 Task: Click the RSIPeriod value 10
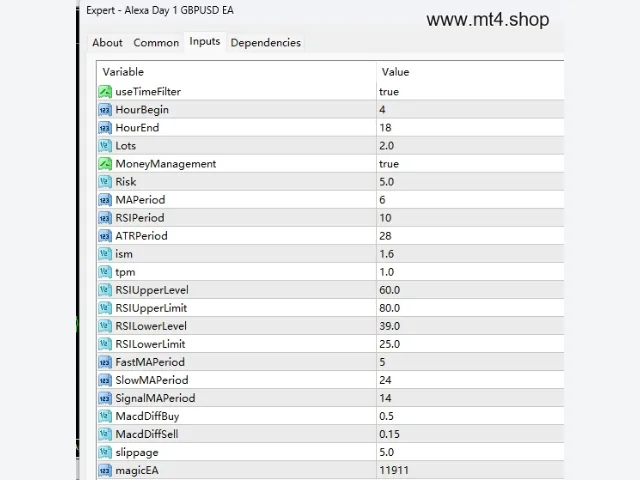385,218
